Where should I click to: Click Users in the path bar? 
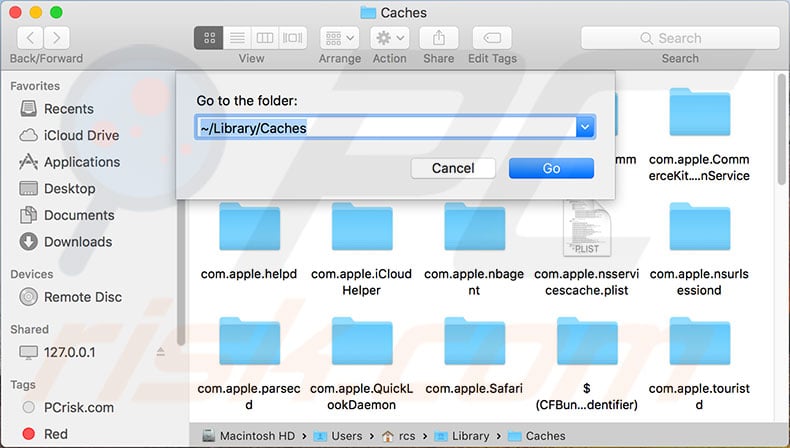click(x=338, y=435)
